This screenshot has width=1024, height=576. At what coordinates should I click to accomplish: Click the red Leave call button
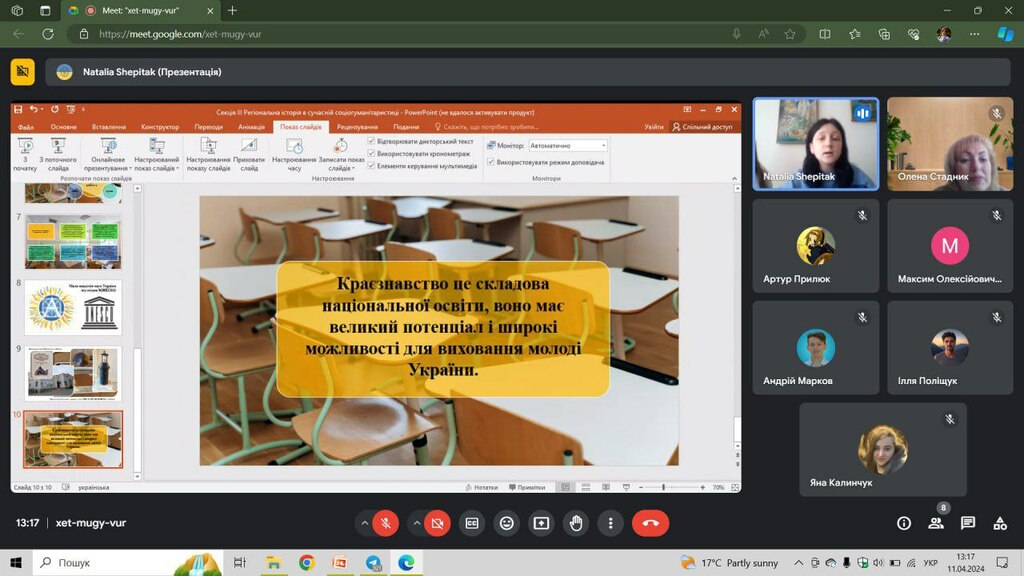651,523
